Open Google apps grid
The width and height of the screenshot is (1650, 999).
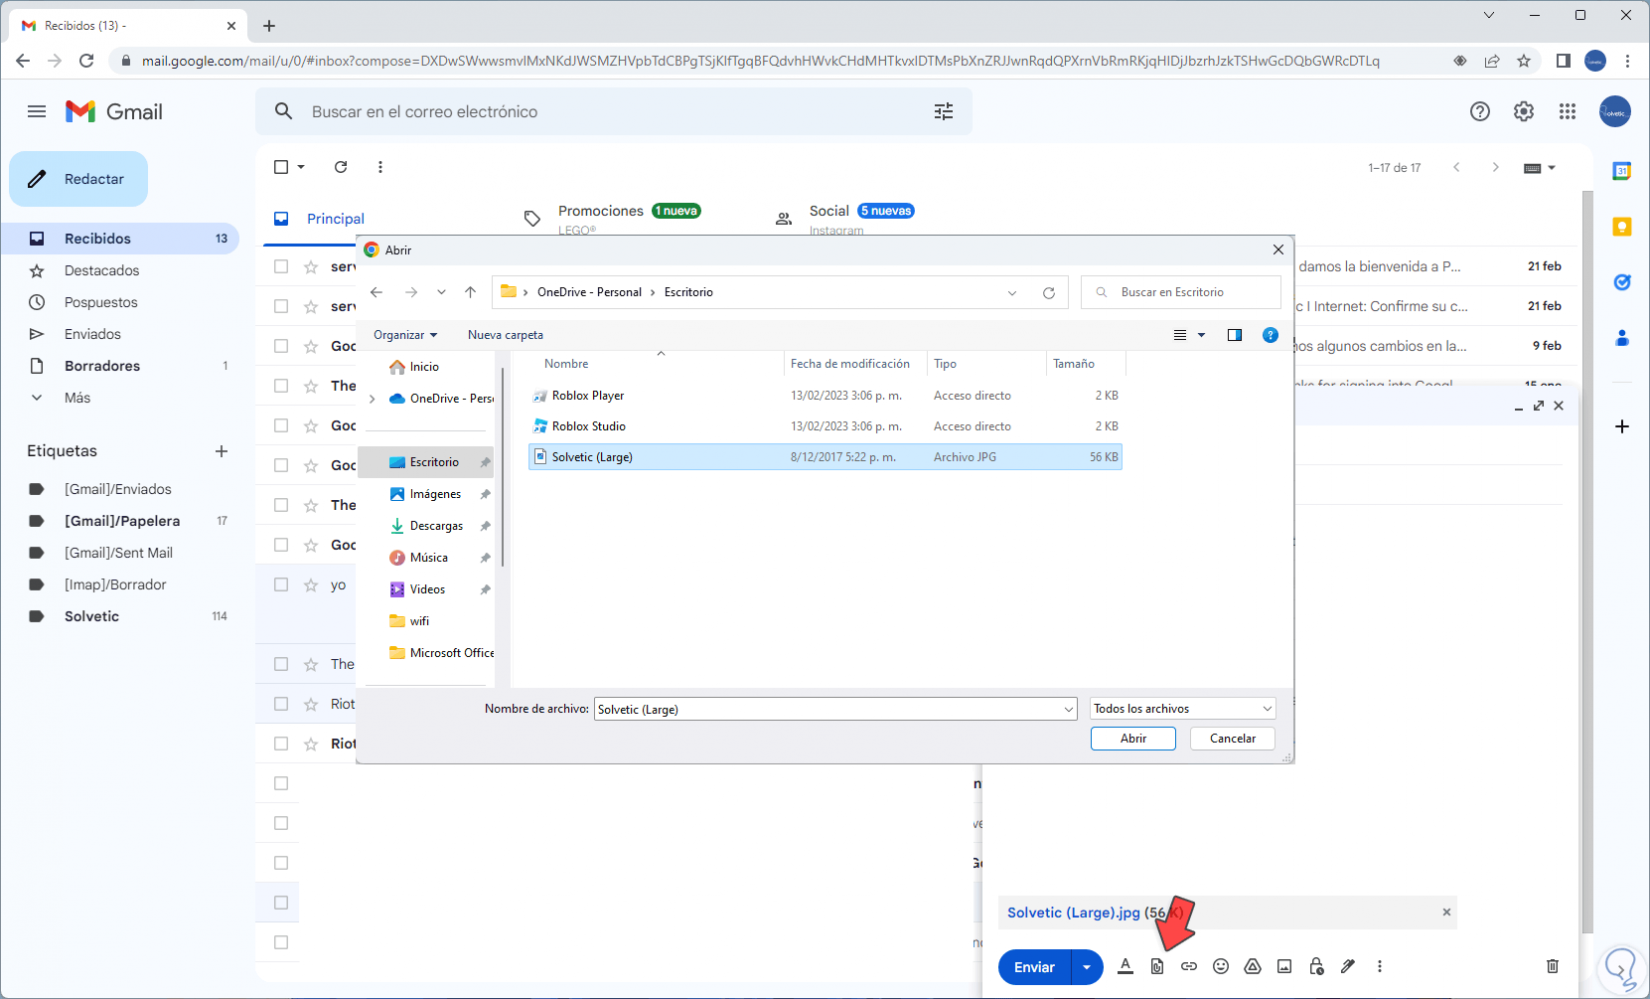click(1567, 111)
